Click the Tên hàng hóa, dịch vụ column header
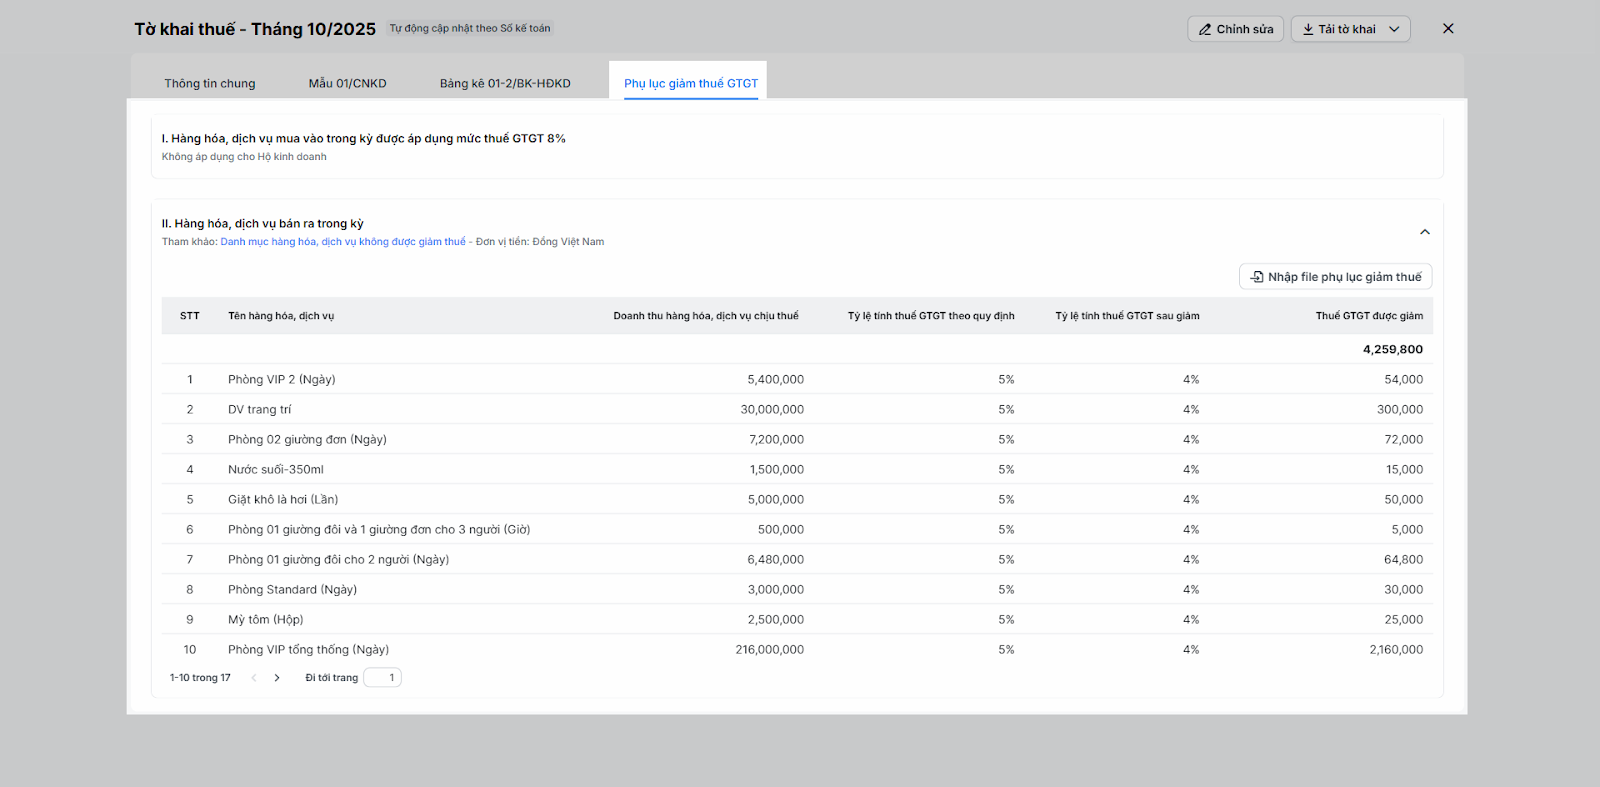 point(281,316)
